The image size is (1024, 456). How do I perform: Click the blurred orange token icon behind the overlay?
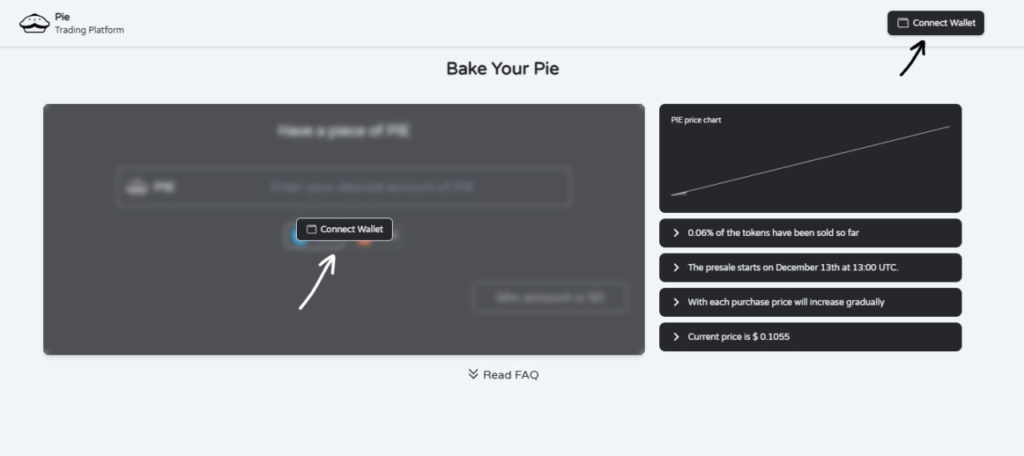coord(362,242)
